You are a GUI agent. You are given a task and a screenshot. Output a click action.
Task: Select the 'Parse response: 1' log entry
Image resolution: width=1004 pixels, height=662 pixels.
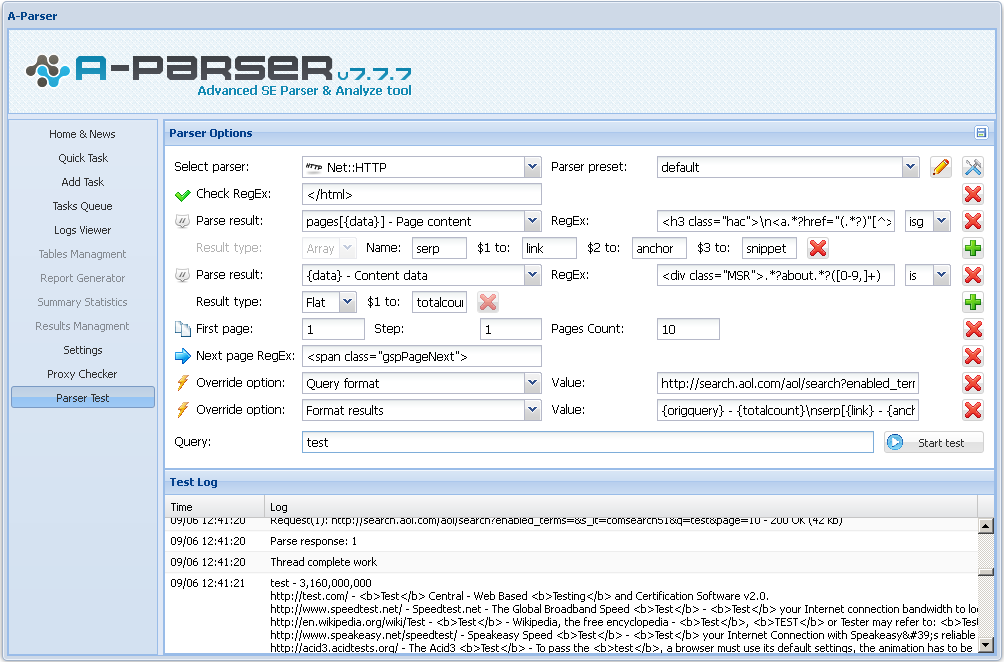tap(571, 541)
